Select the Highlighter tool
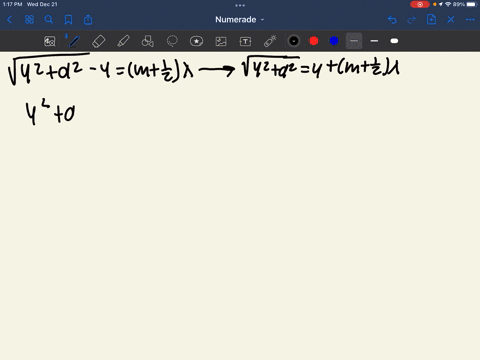 [123, 41]
